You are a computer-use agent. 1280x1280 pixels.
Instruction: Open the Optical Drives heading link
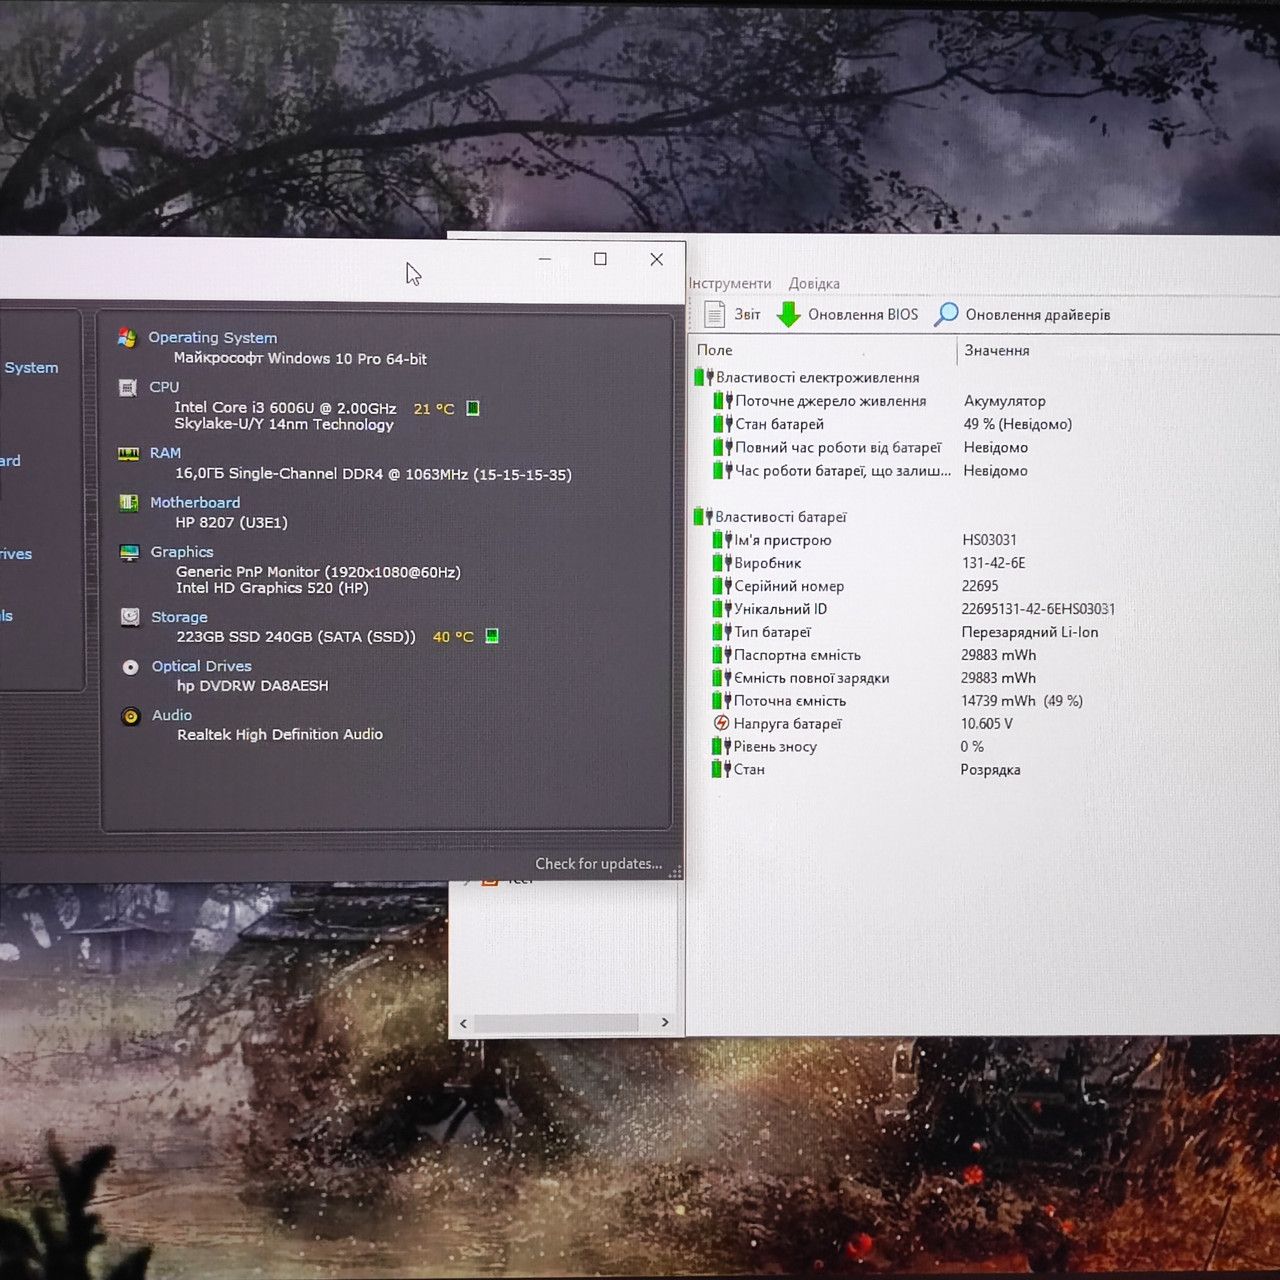[202, 666]
